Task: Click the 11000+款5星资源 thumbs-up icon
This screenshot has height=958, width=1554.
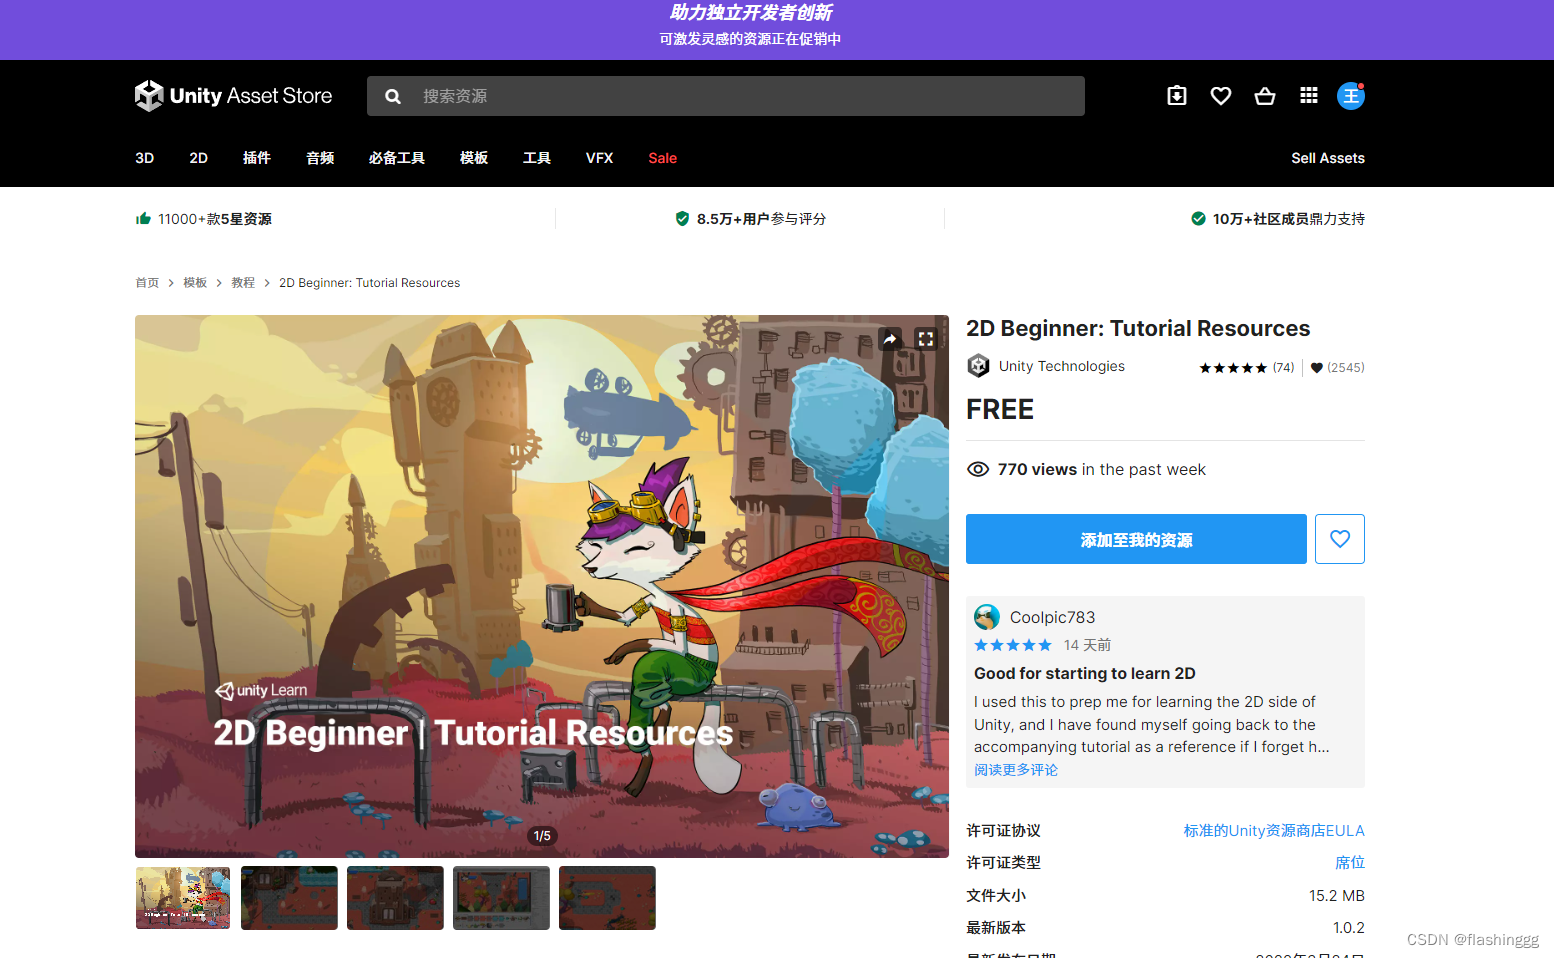Action: coord(144,218)
